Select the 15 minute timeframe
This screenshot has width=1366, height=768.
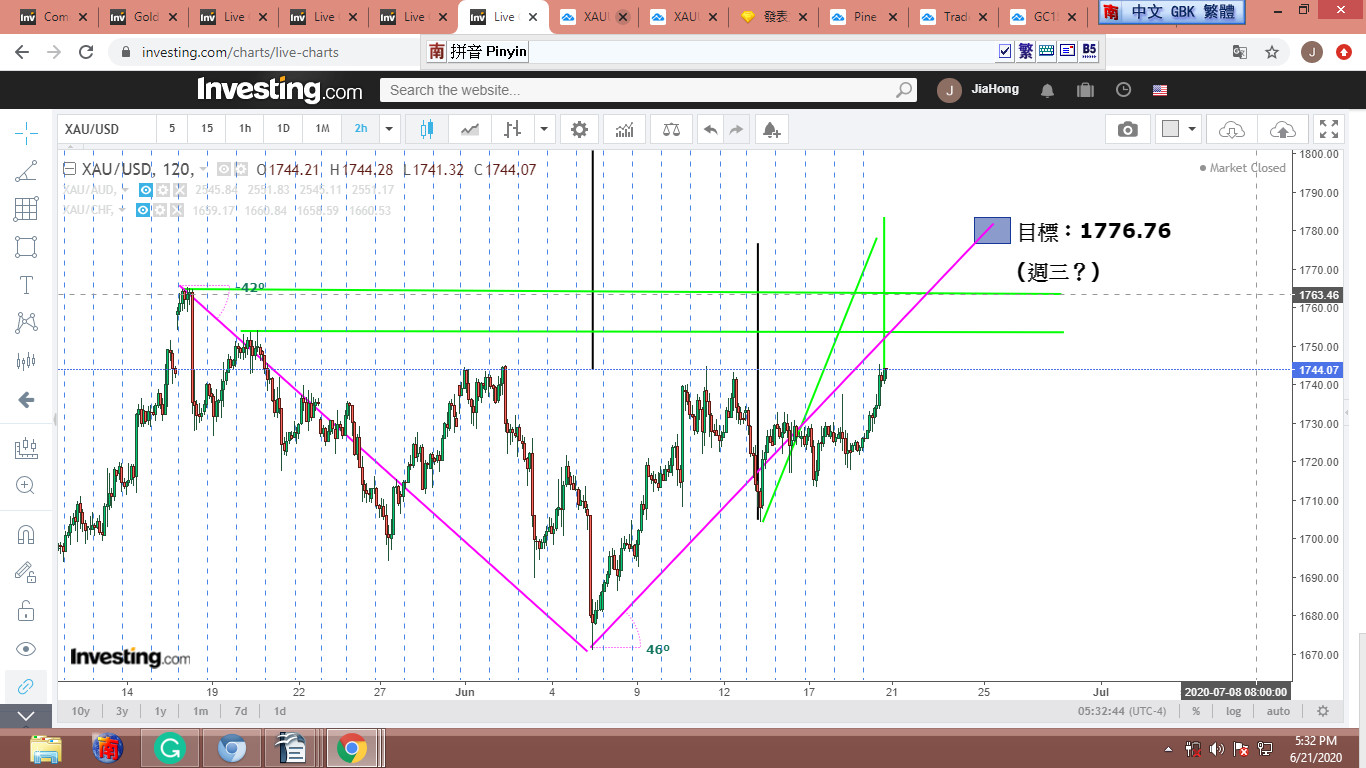pos(207,129)
